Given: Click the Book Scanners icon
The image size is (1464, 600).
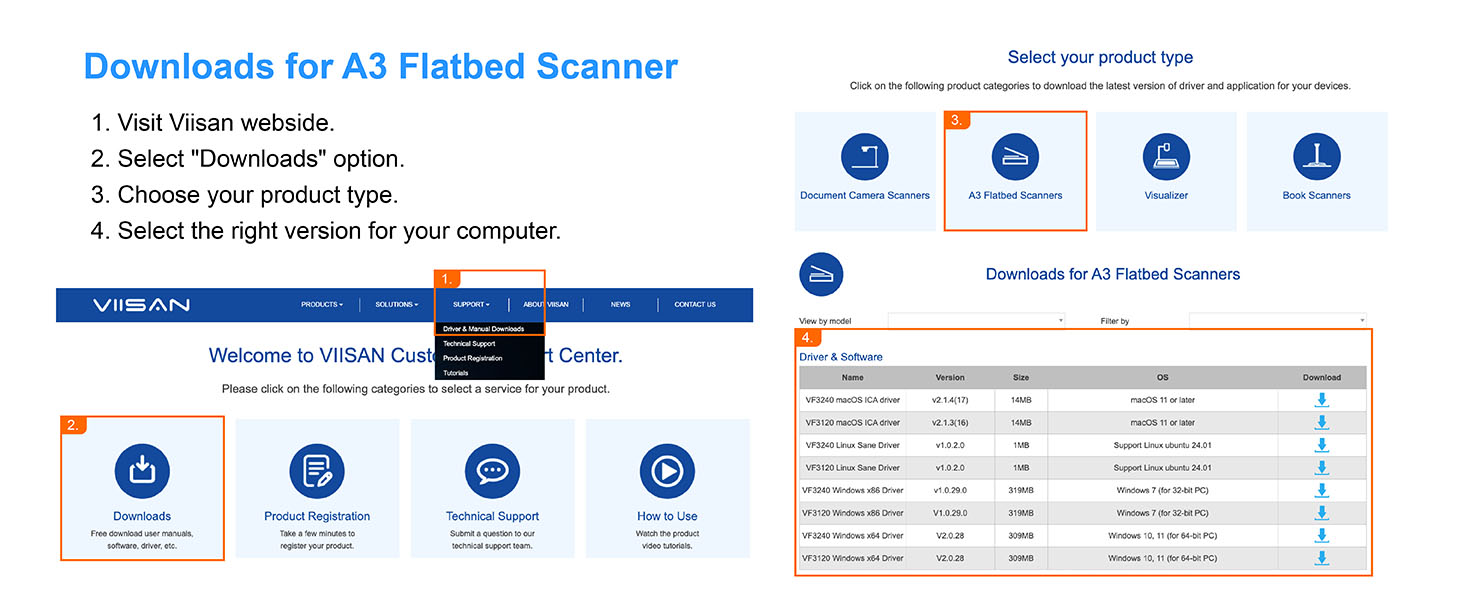Looking at the screenshot, I should pyautogui.click(x=1316, y=158).
